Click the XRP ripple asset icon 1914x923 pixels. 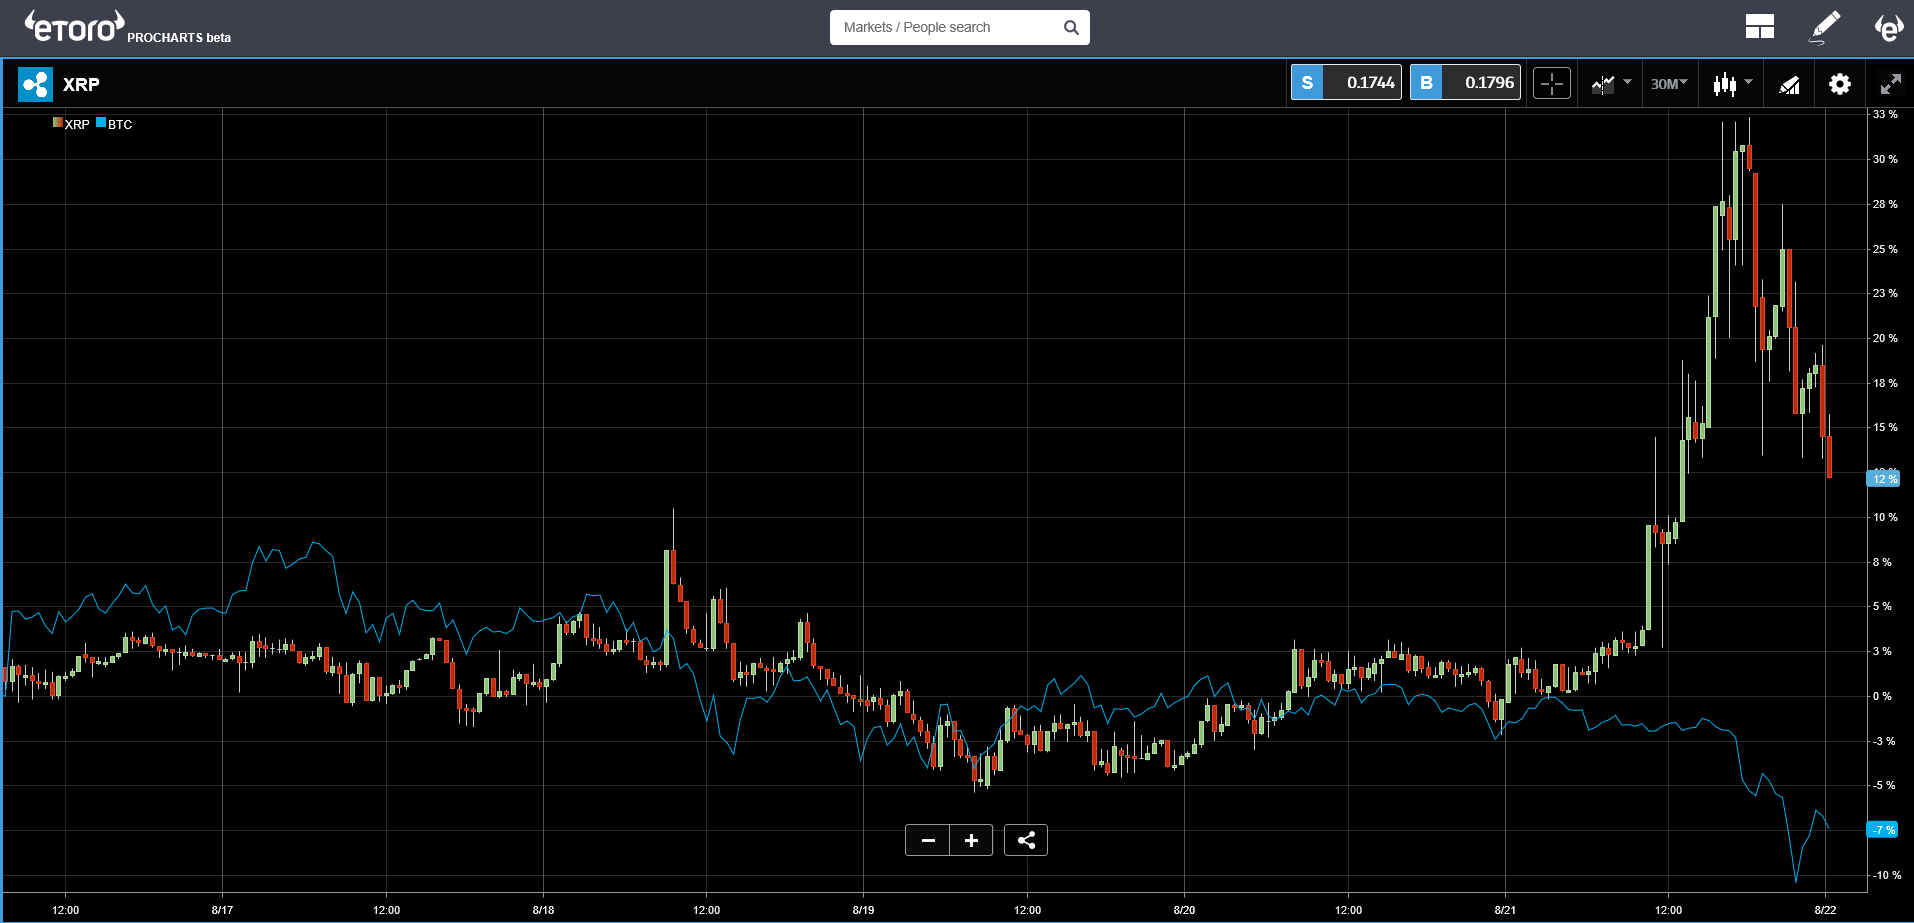coord(35,84)
